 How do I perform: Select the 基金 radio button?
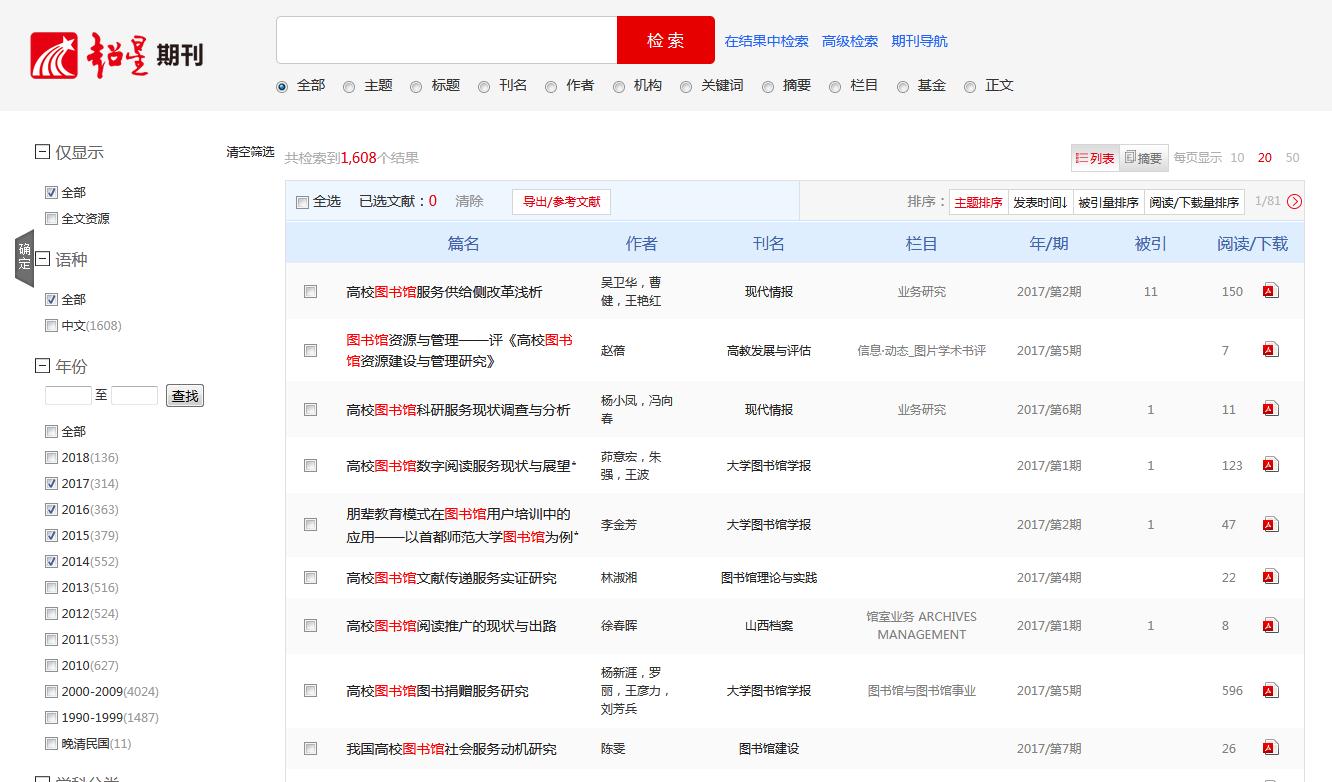(903, 87)
